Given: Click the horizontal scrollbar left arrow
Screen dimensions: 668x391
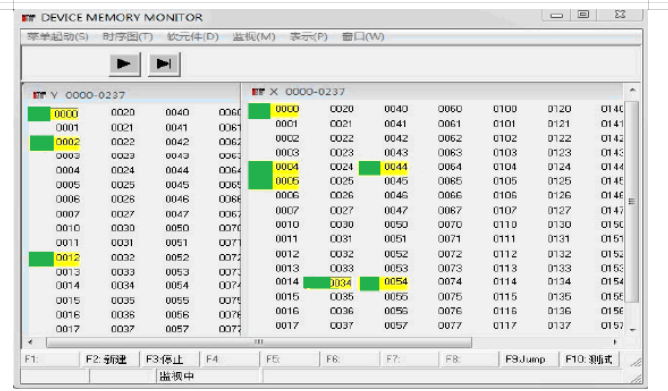Looking at the screenshot, I should 30,342.
